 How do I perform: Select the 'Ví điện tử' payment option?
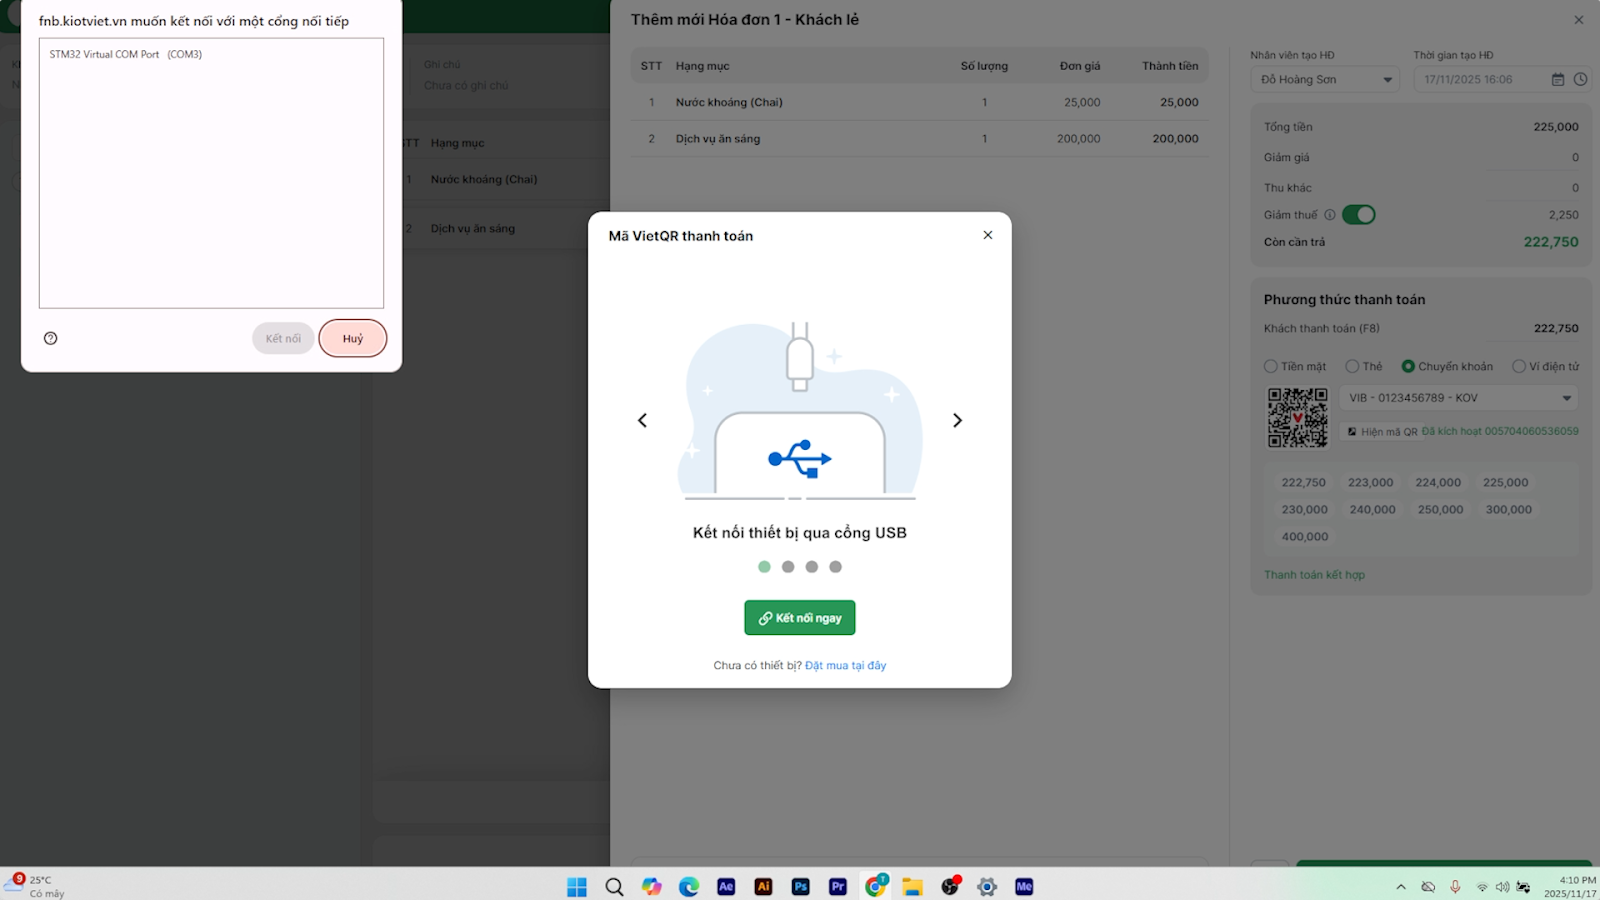[x=1546, y=366]
